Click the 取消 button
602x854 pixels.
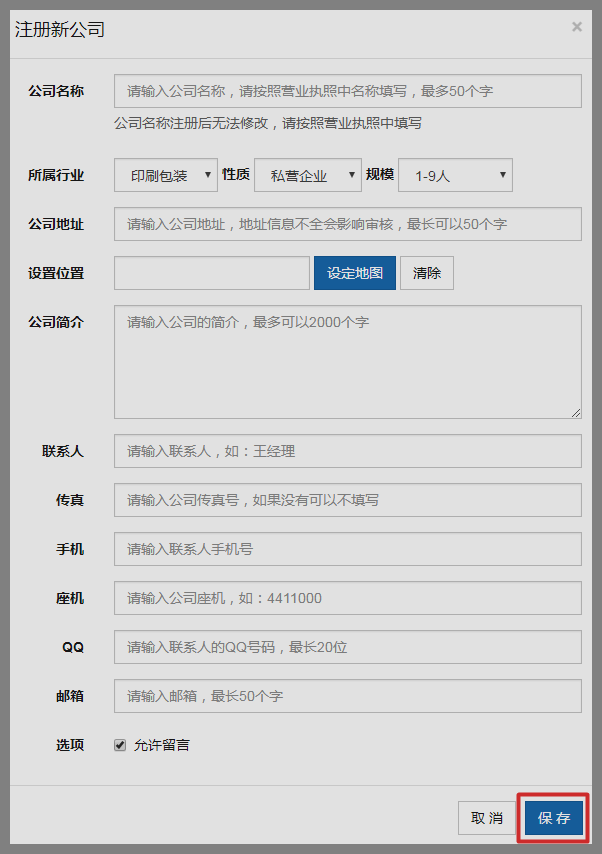tap(486, 818)
